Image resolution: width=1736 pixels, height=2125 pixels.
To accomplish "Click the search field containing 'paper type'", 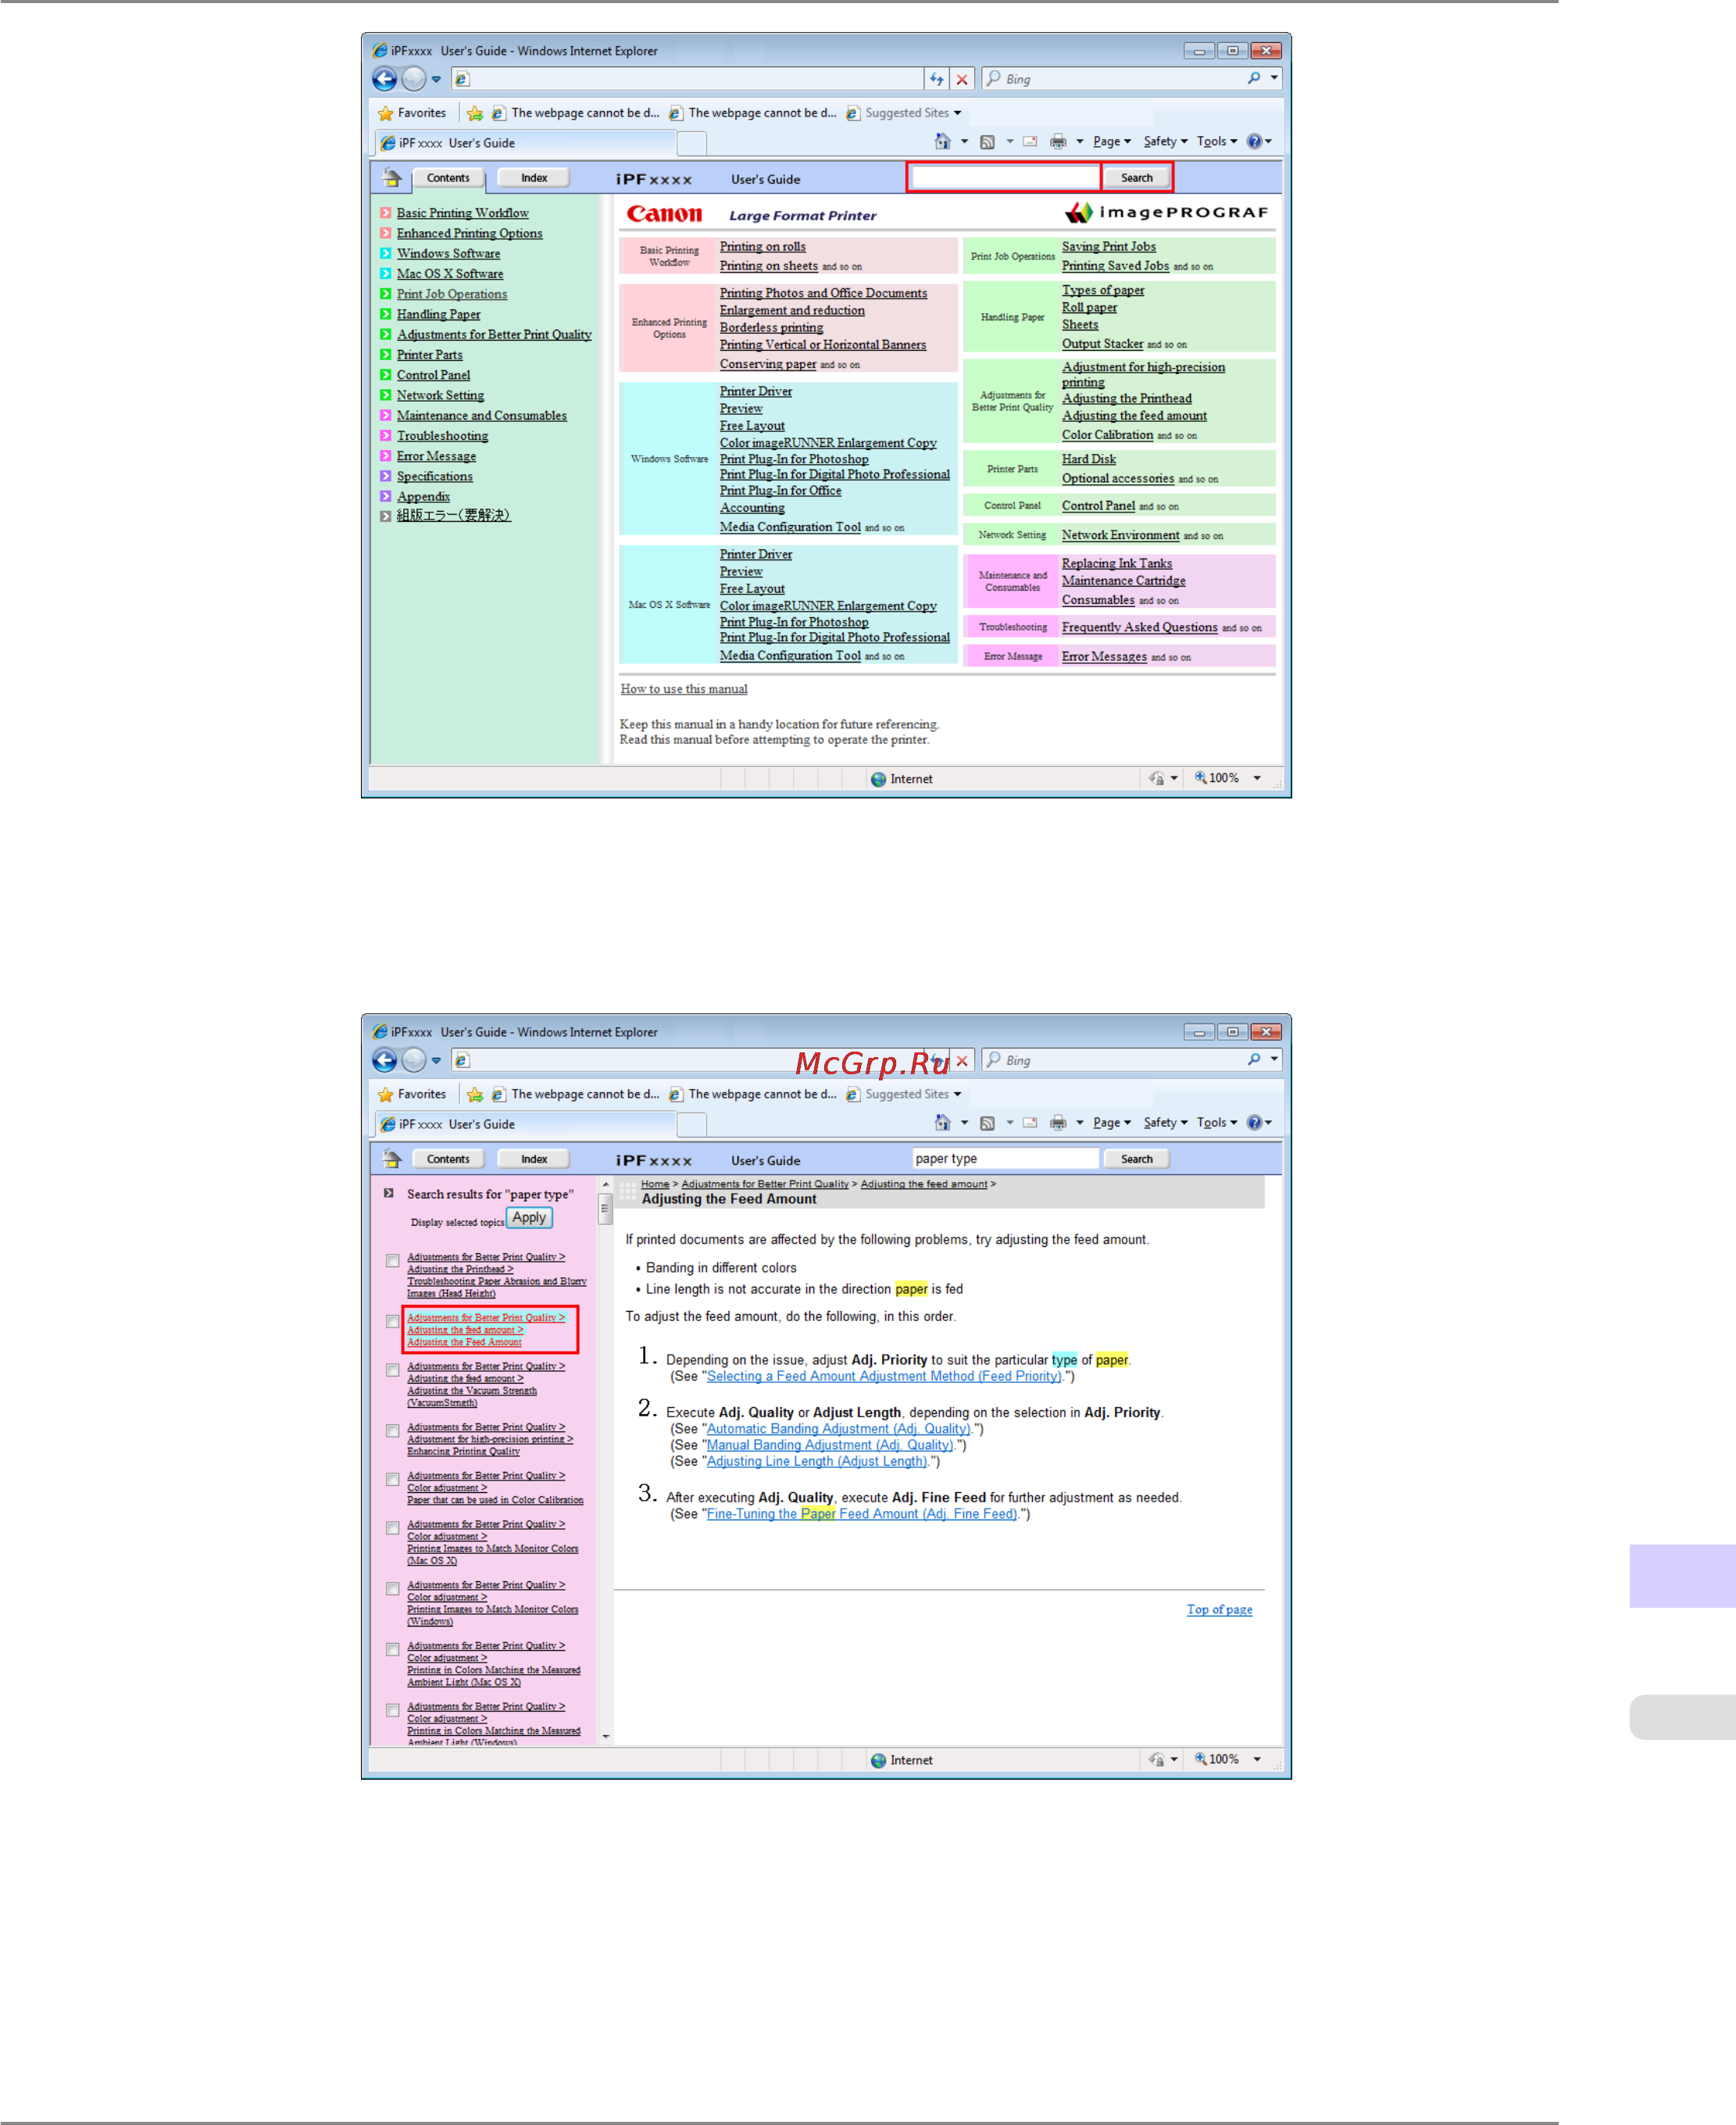I will click(1005, 1159).
